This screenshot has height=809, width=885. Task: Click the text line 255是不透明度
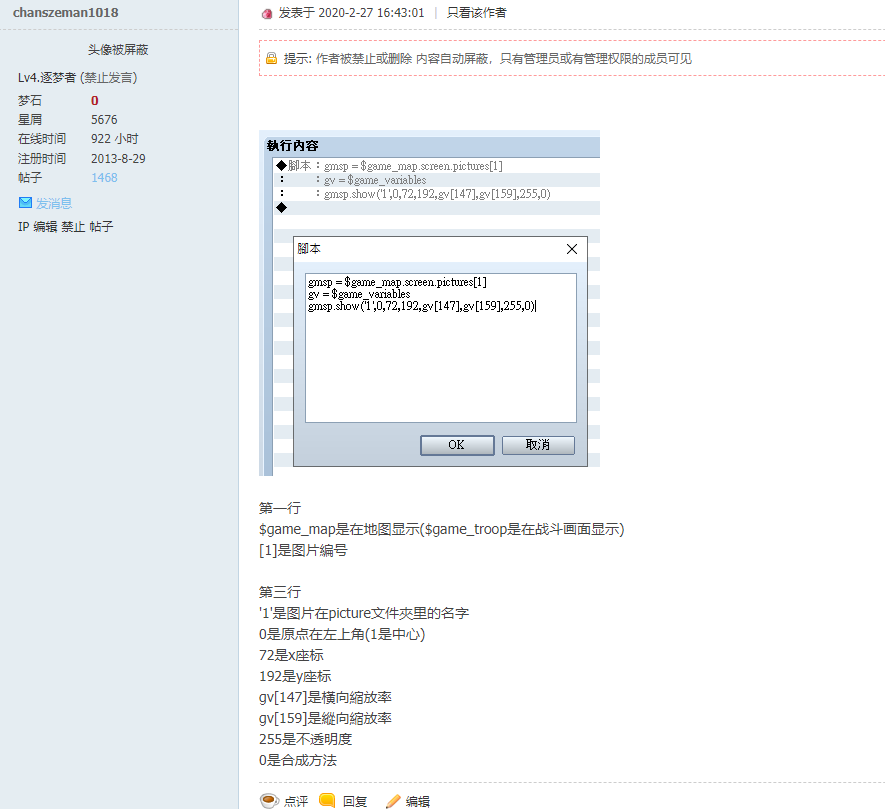click(305, 739)
